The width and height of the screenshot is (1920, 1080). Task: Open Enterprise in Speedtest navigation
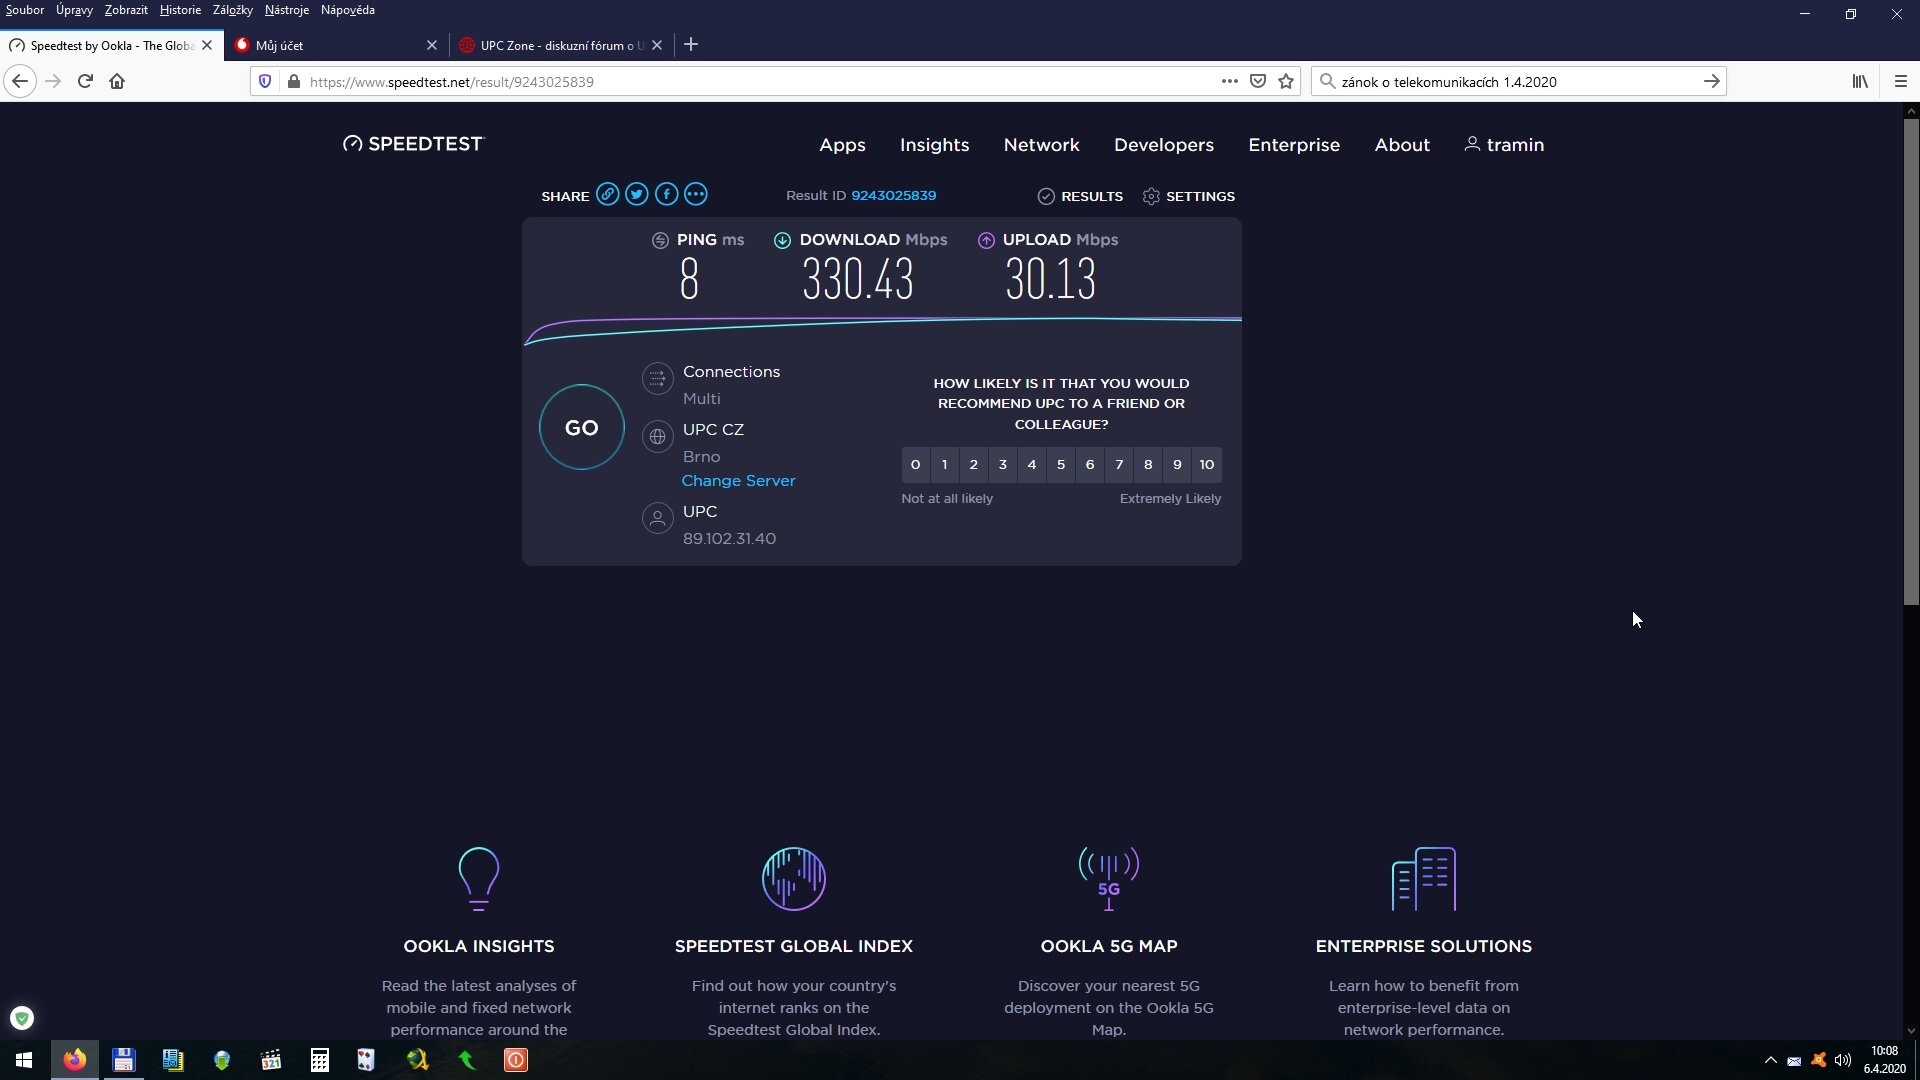click(1294, 145)
